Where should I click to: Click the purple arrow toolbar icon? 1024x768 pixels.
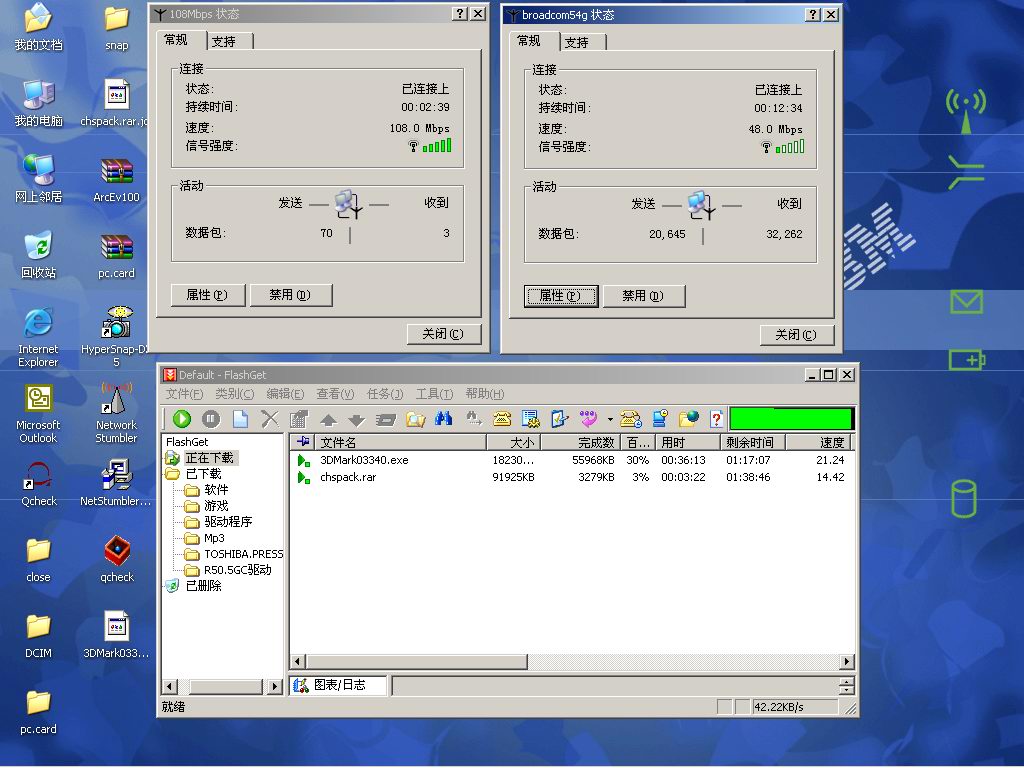[588, 419]
